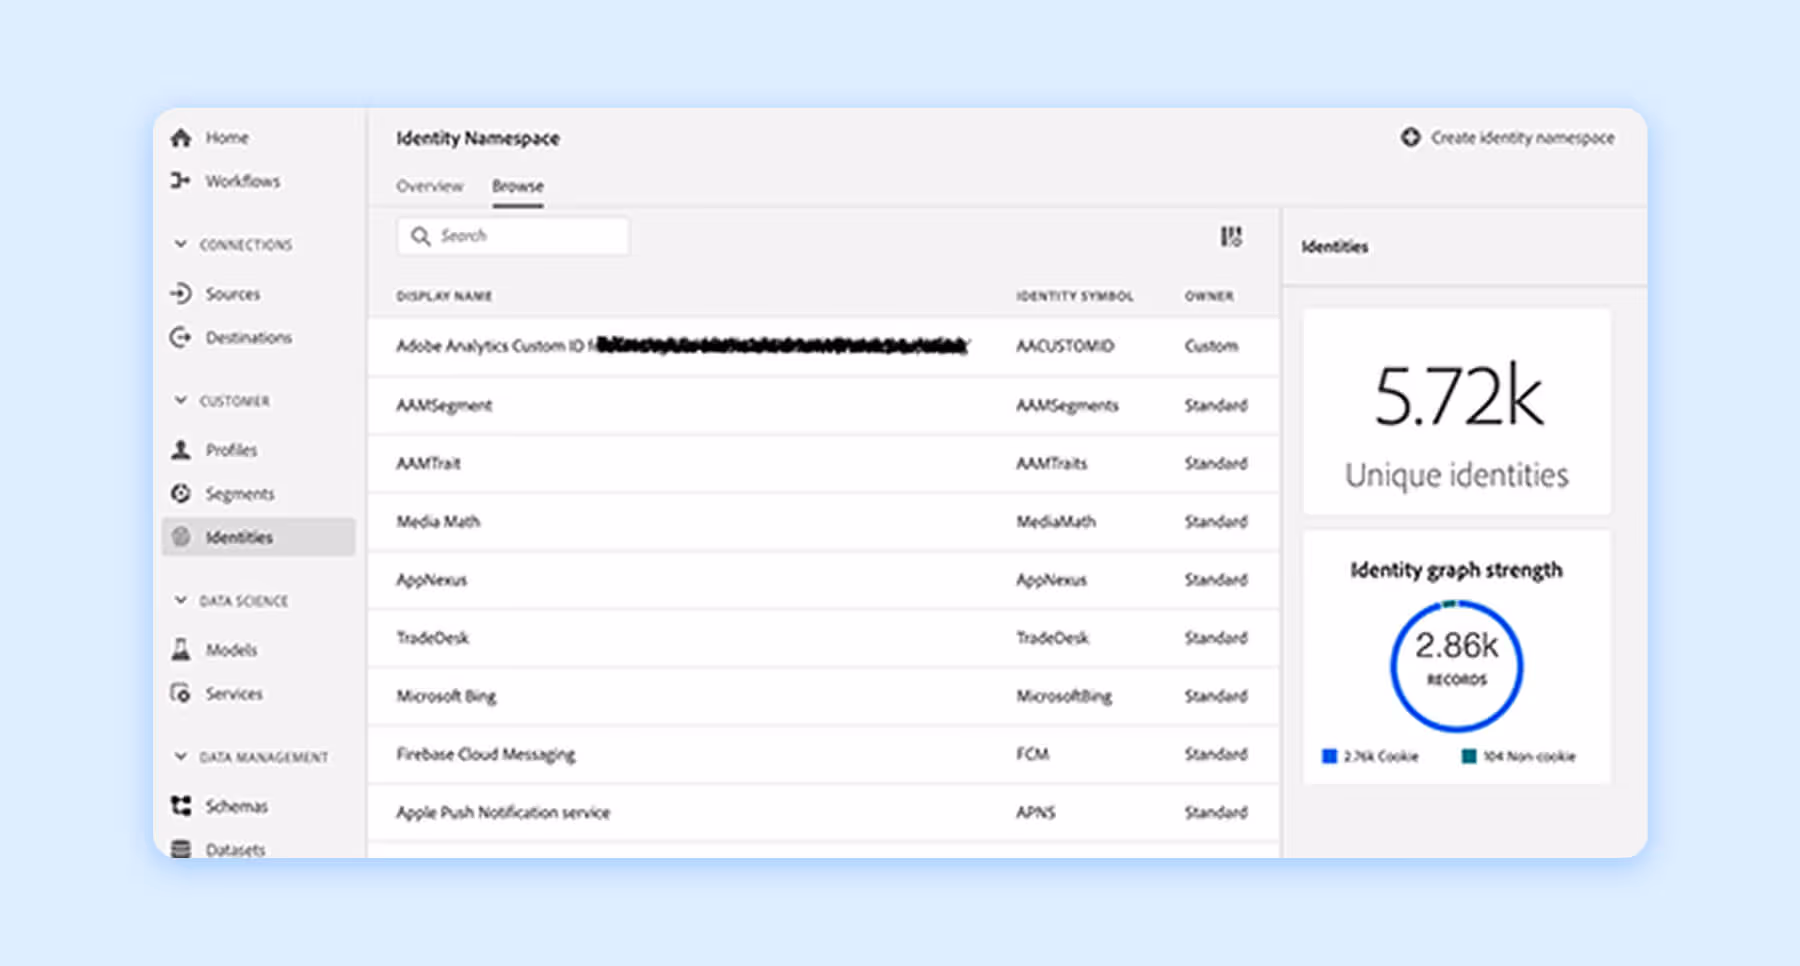Open Segments from the sidebar
This screenshot has width=1800, height=966.
point(181,493)
